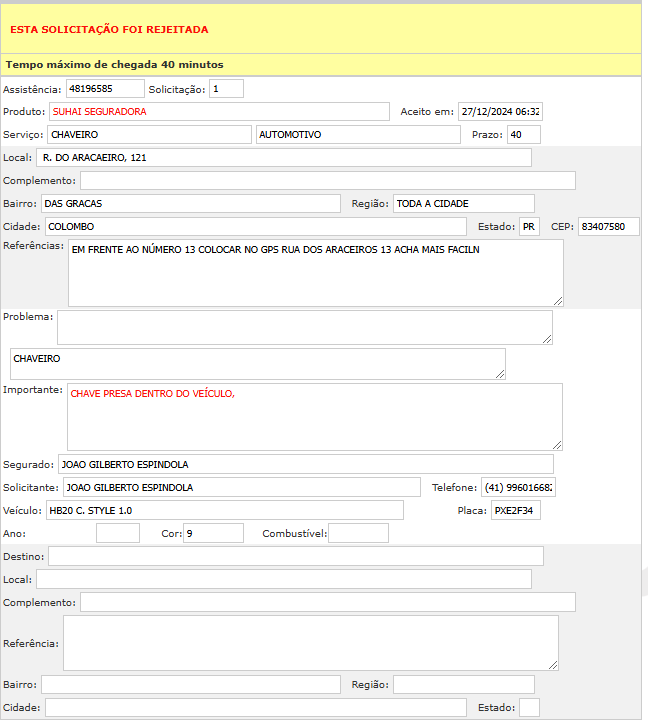The height and width of the screenshot is (727, 648).
Task: Click the empty Combustível field
Action: 357,533
